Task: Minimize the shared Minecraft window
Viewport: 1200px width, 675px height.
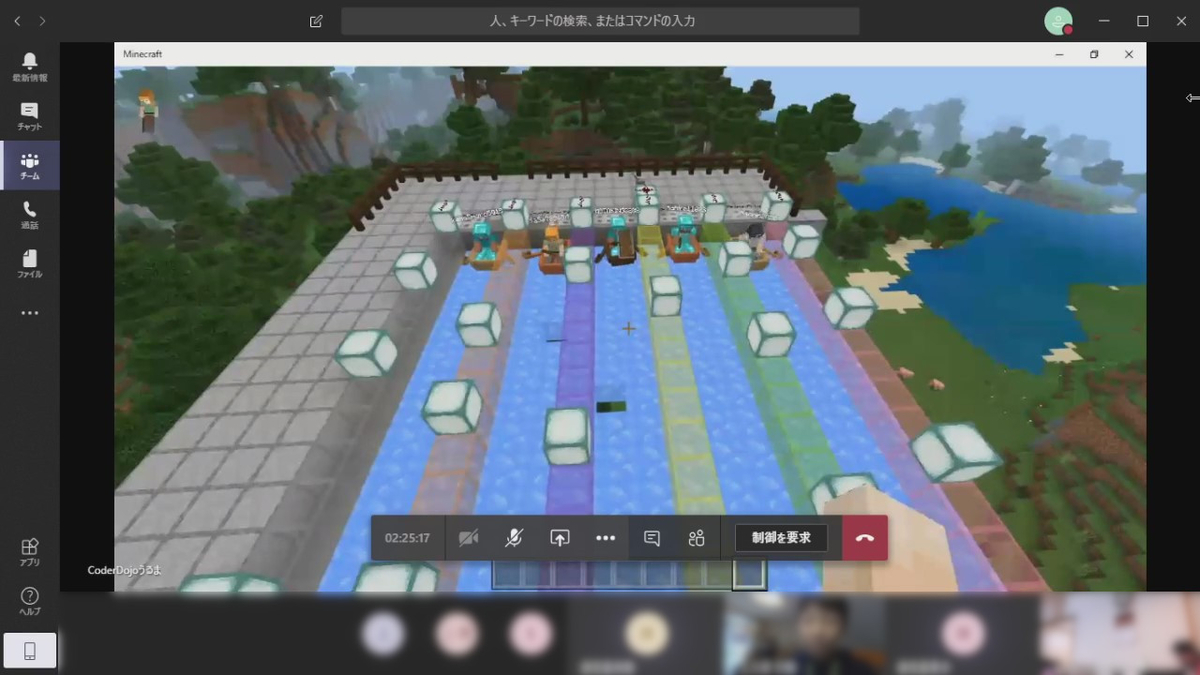Action: coord(1059,54)
